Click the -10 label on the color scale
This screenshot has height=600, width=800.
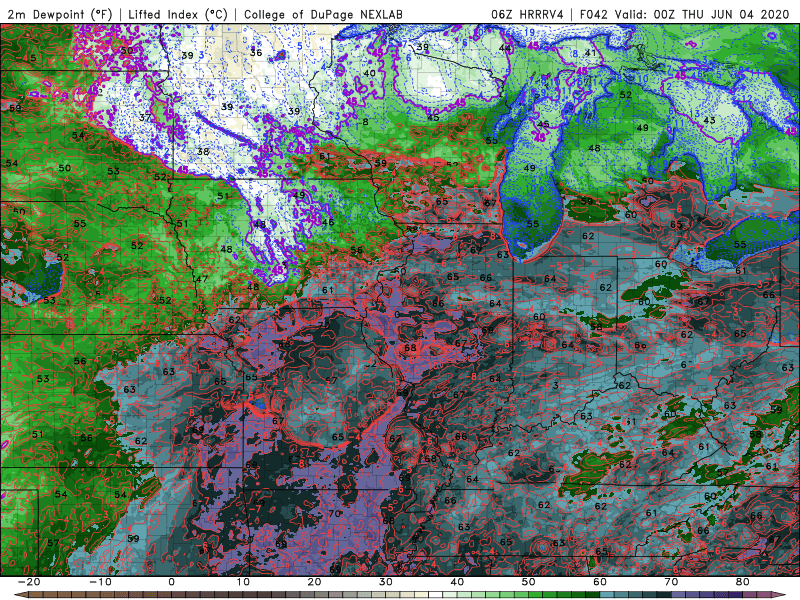[x=100, y=582]
